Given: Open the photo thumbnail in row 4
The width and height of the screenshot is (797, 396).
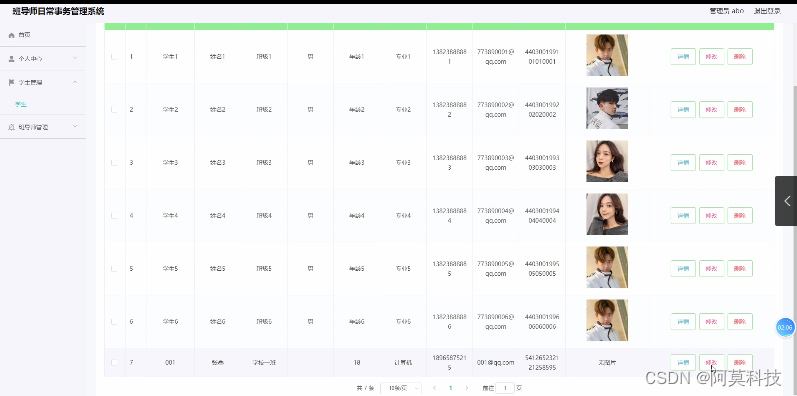Looking at the screenshot, I should (x=607, y=214).
